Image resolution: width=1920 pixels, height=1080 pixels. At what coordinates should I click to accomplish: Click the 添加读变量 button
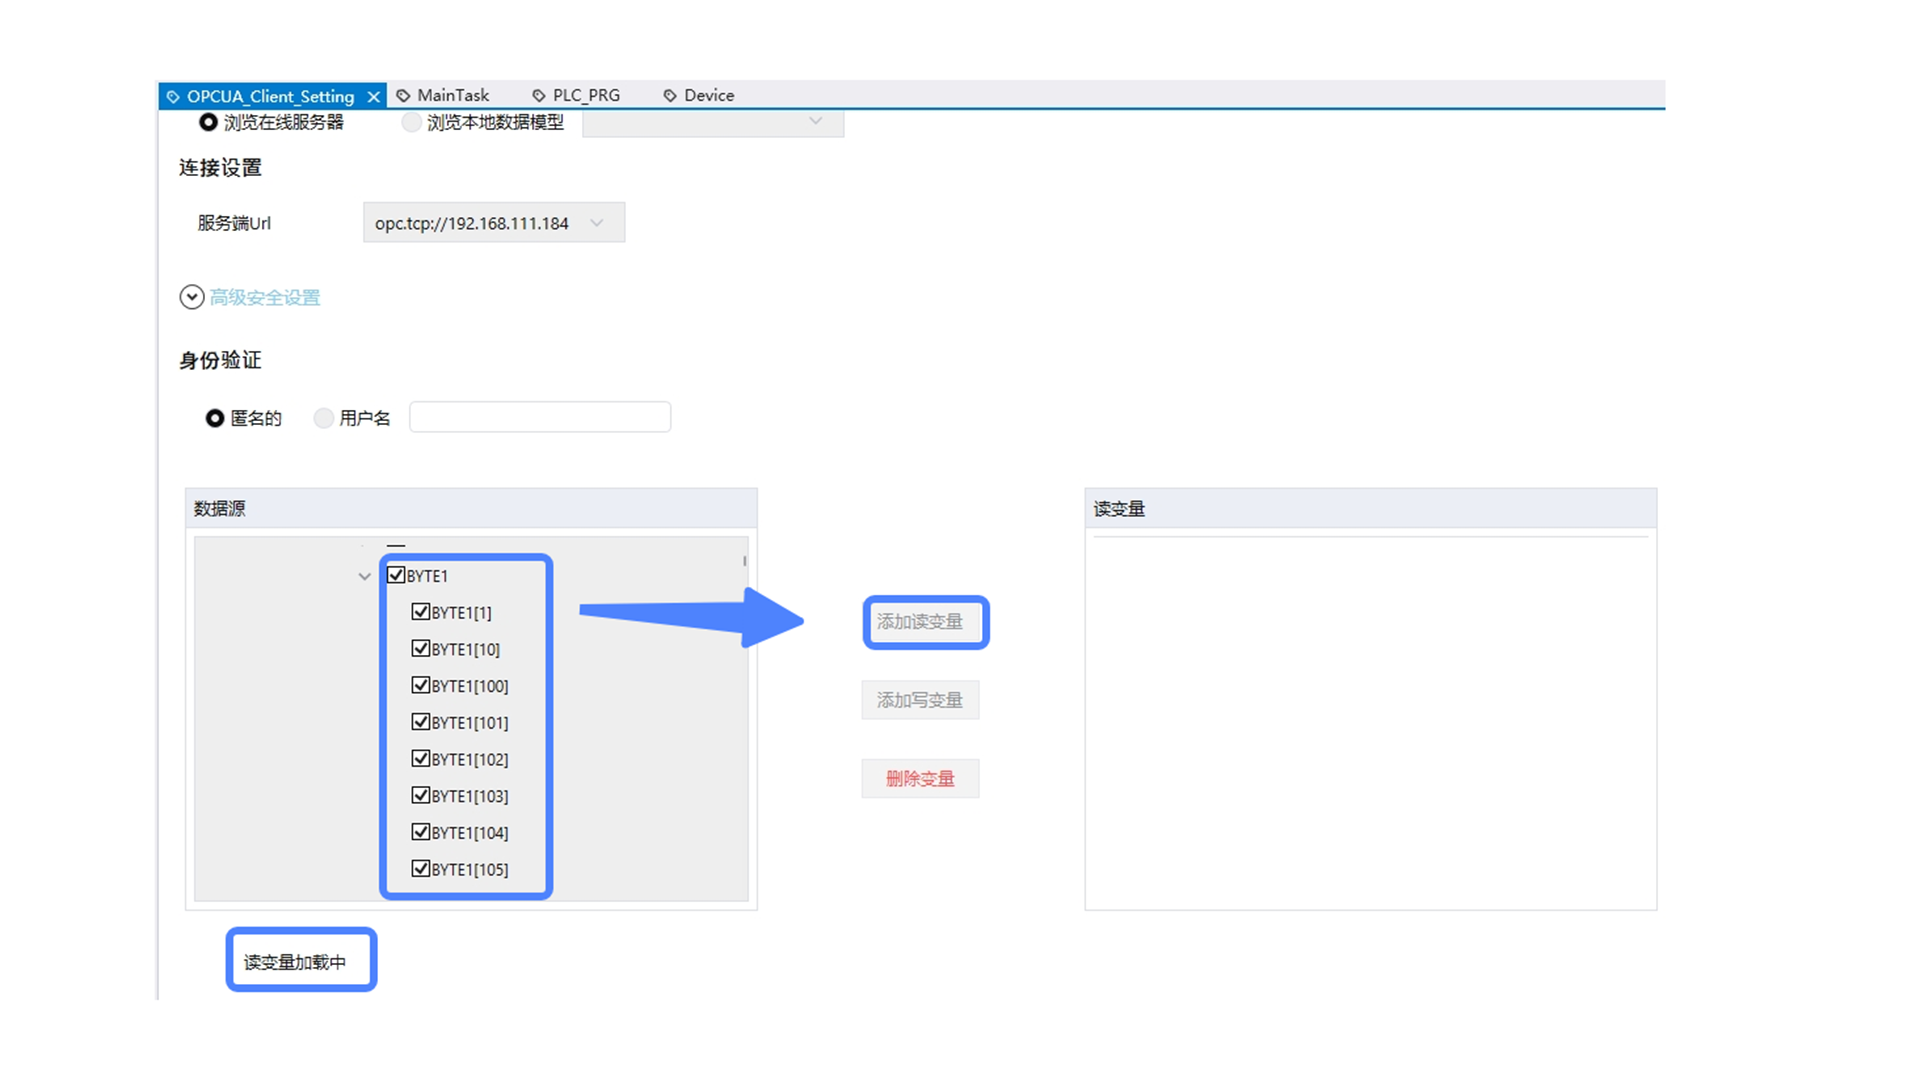point(920,622)
